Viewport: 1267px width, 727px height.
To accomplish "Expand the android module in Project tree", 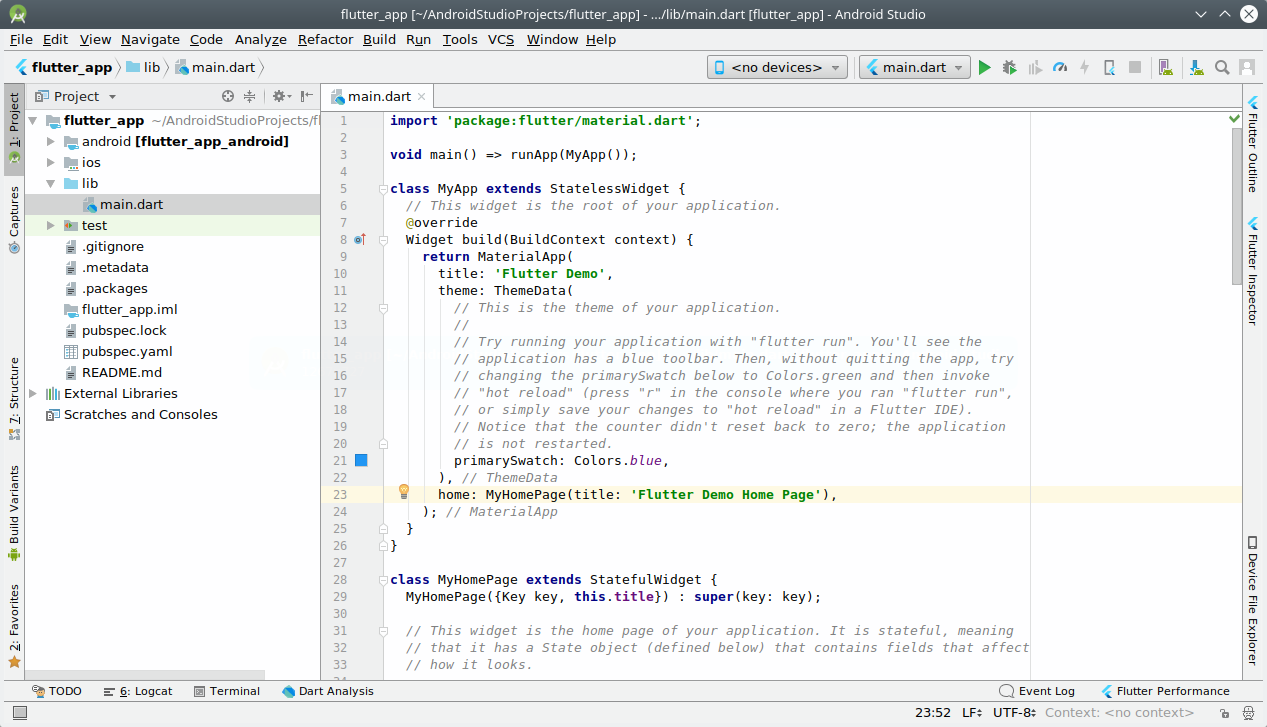I will click(49, 141).
